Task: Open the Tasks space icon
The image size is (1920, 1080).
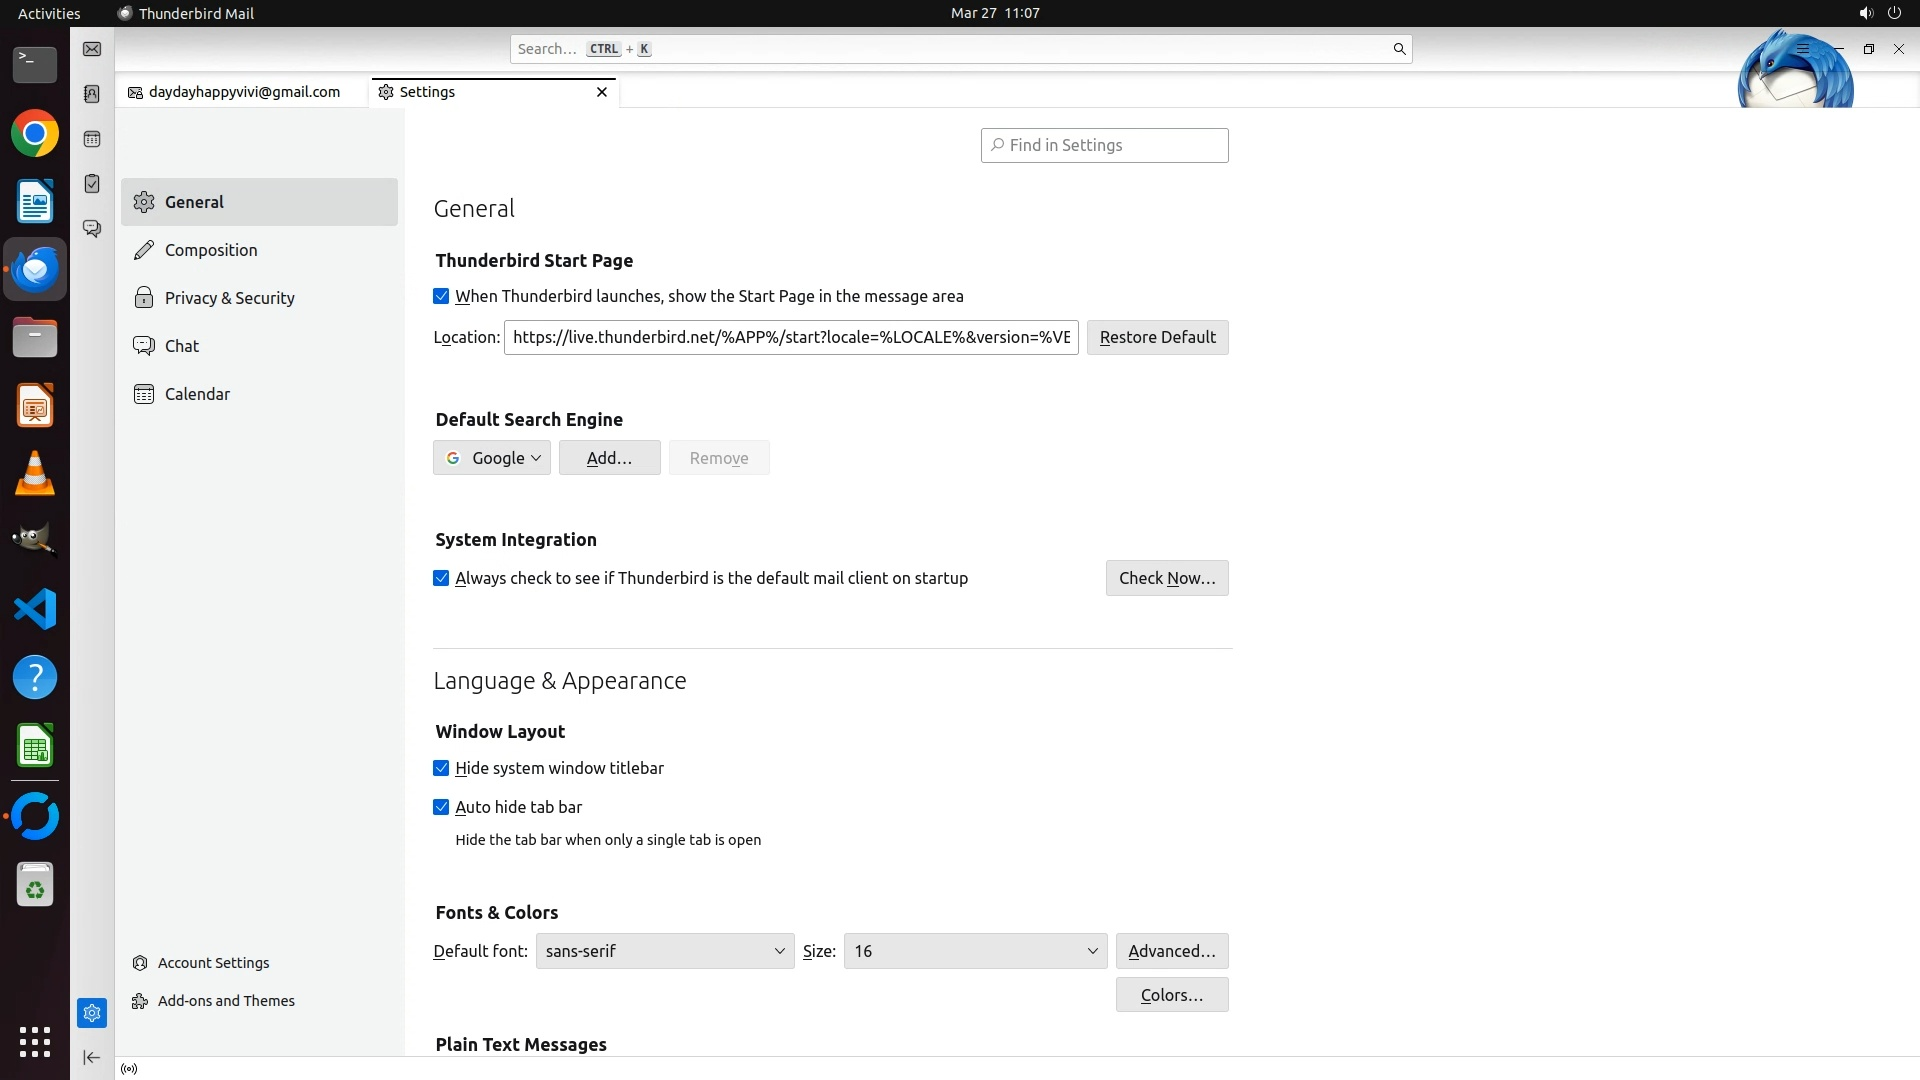Action: pyautogui.click(x=92, y=184)
